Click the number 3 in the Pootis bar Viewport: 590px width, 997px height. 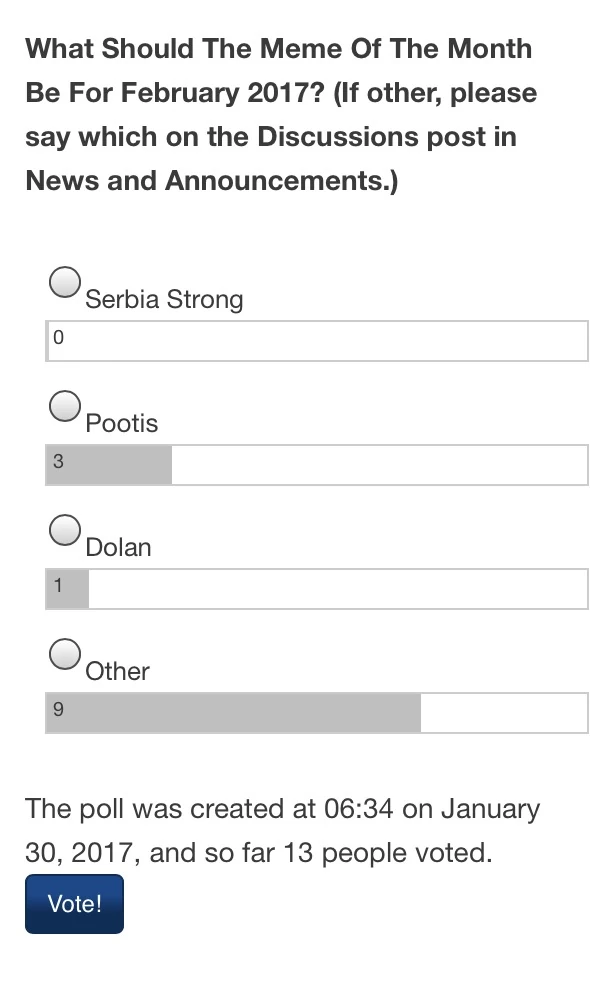pyautogui.click(x=58, y=464)
